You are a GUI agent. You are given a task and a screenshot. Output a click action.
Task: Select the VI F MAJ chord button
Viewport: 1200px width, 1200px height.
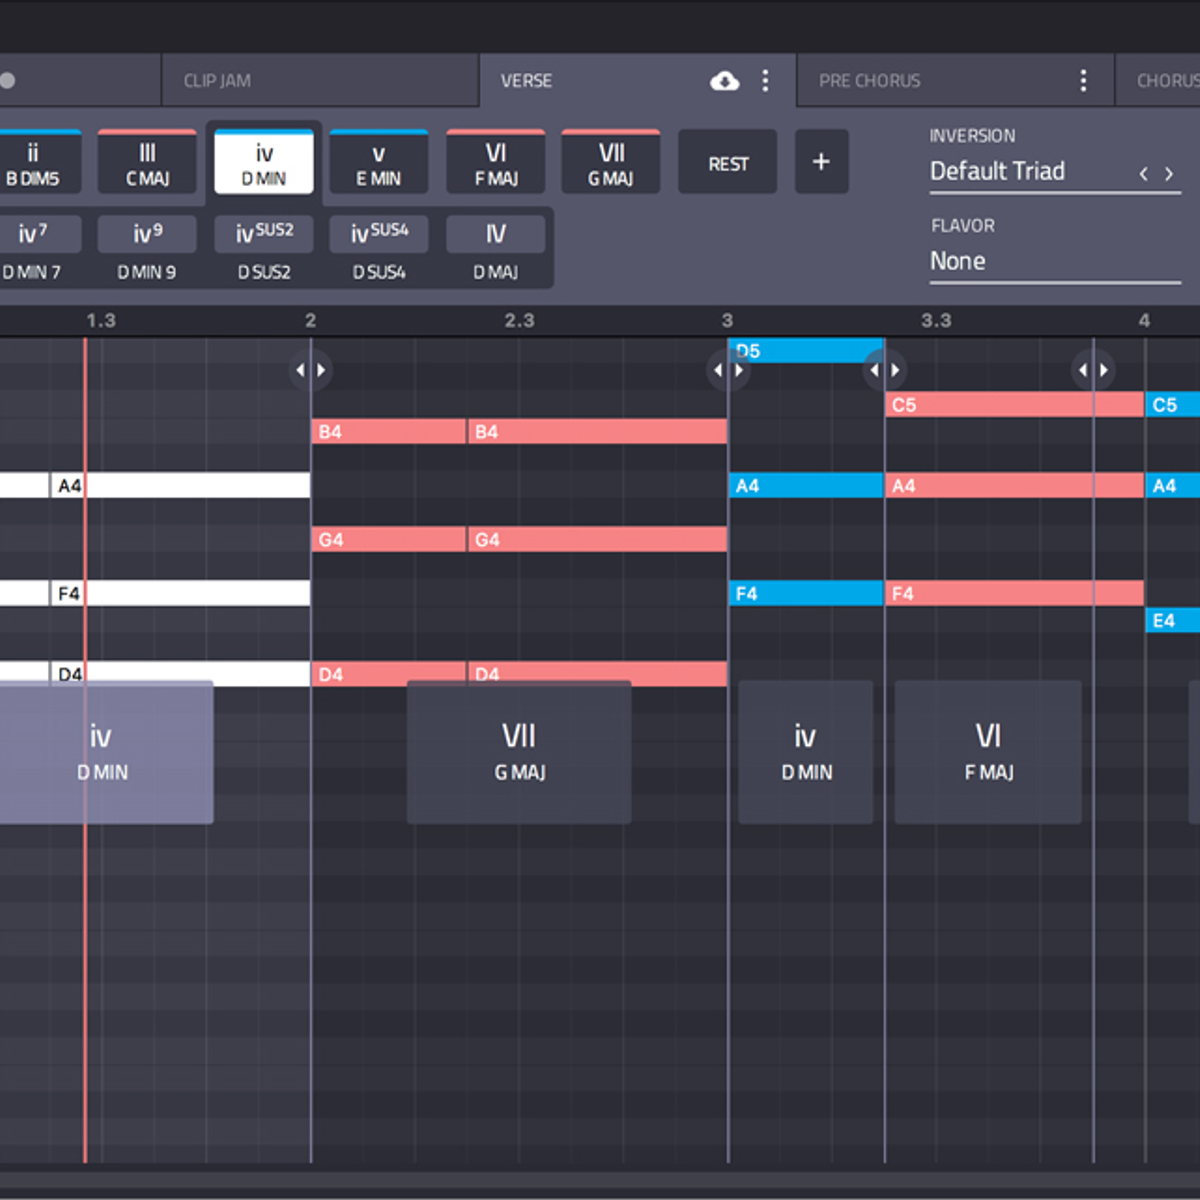[496, 163]
